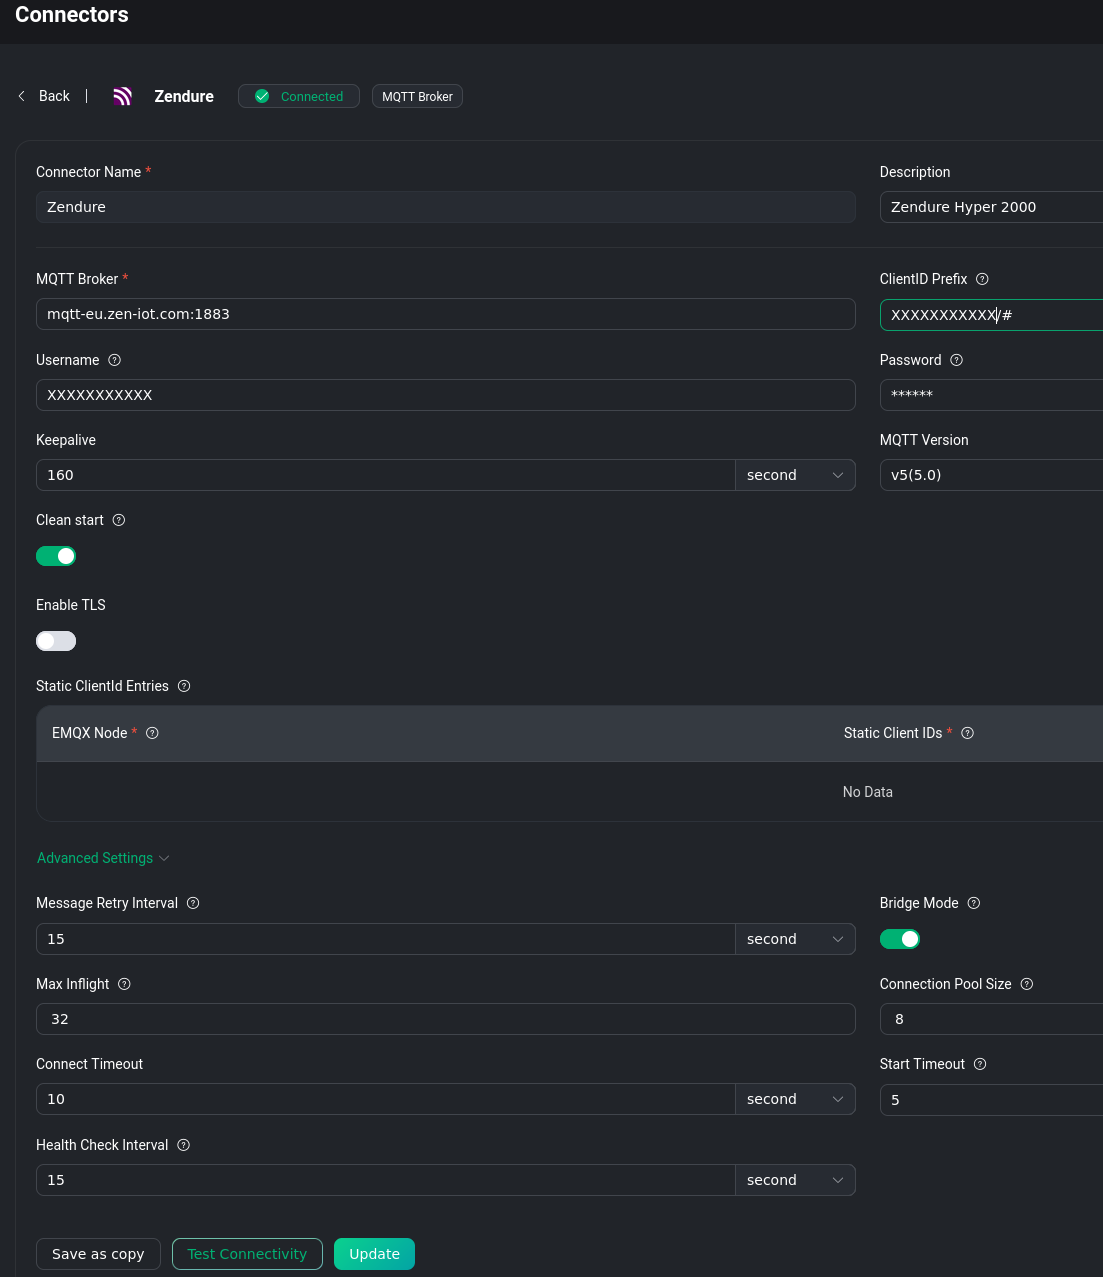Click the Clean start info icon
This screenshot has width=1103, height=1277.
[119, 520]
